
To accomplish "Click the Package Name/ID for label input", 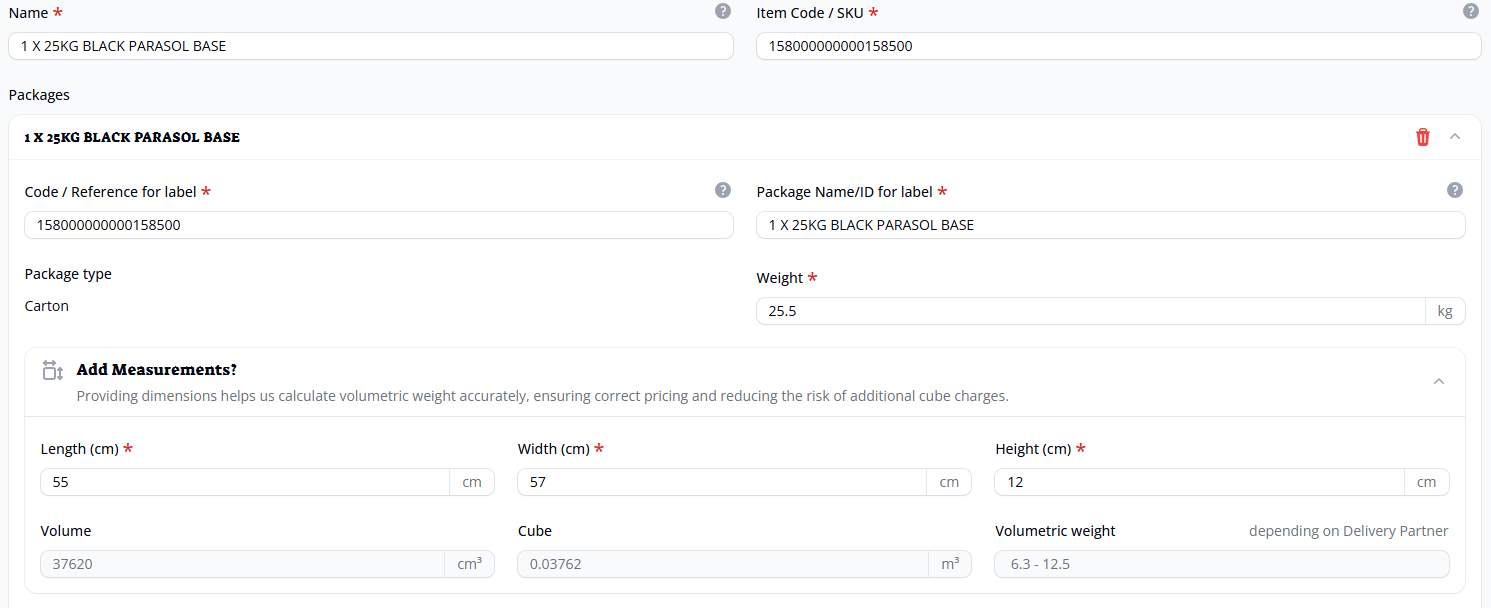I will (x=1110, y=225).
